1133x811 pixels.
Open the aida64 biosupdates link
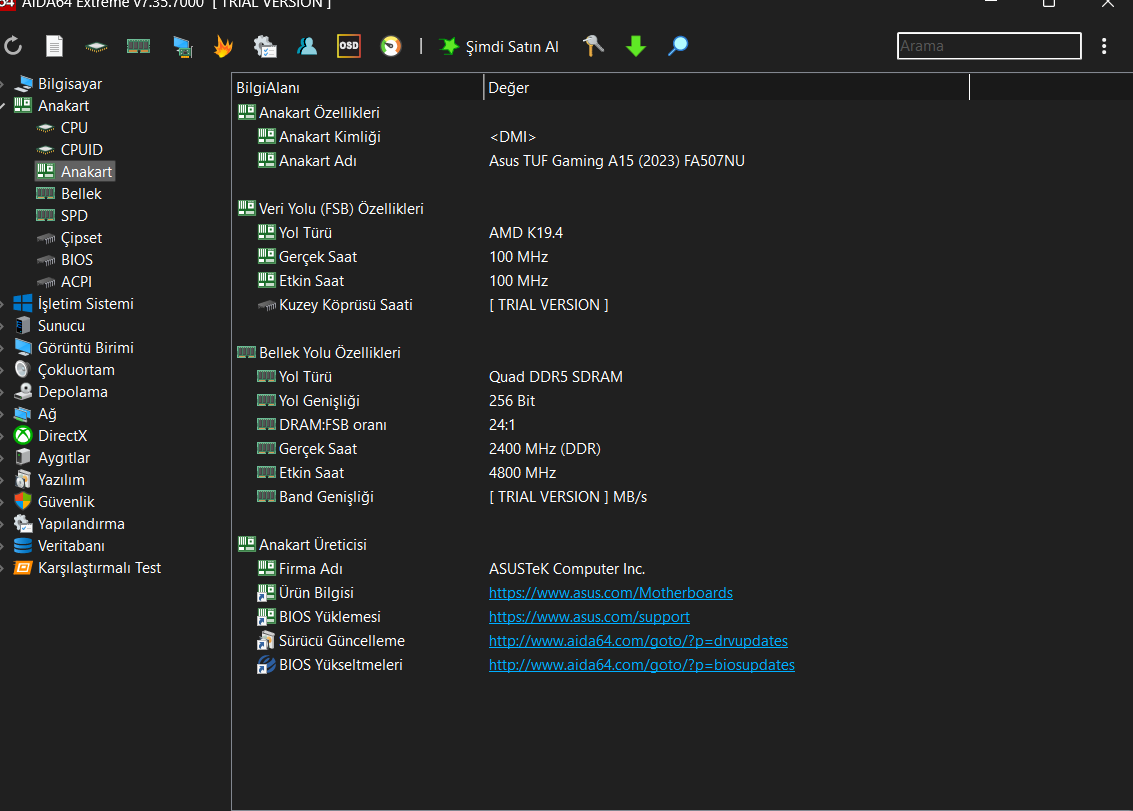[641, 665]
